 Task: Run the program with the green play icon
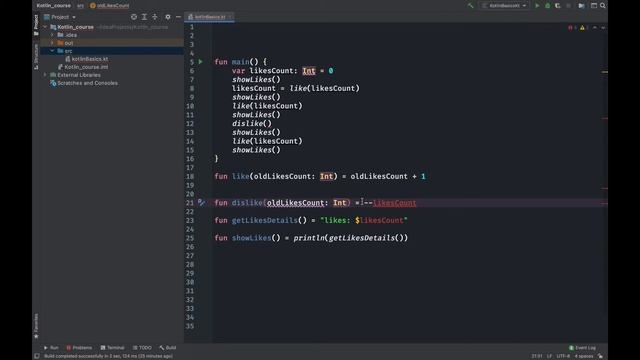click(537, 6)
